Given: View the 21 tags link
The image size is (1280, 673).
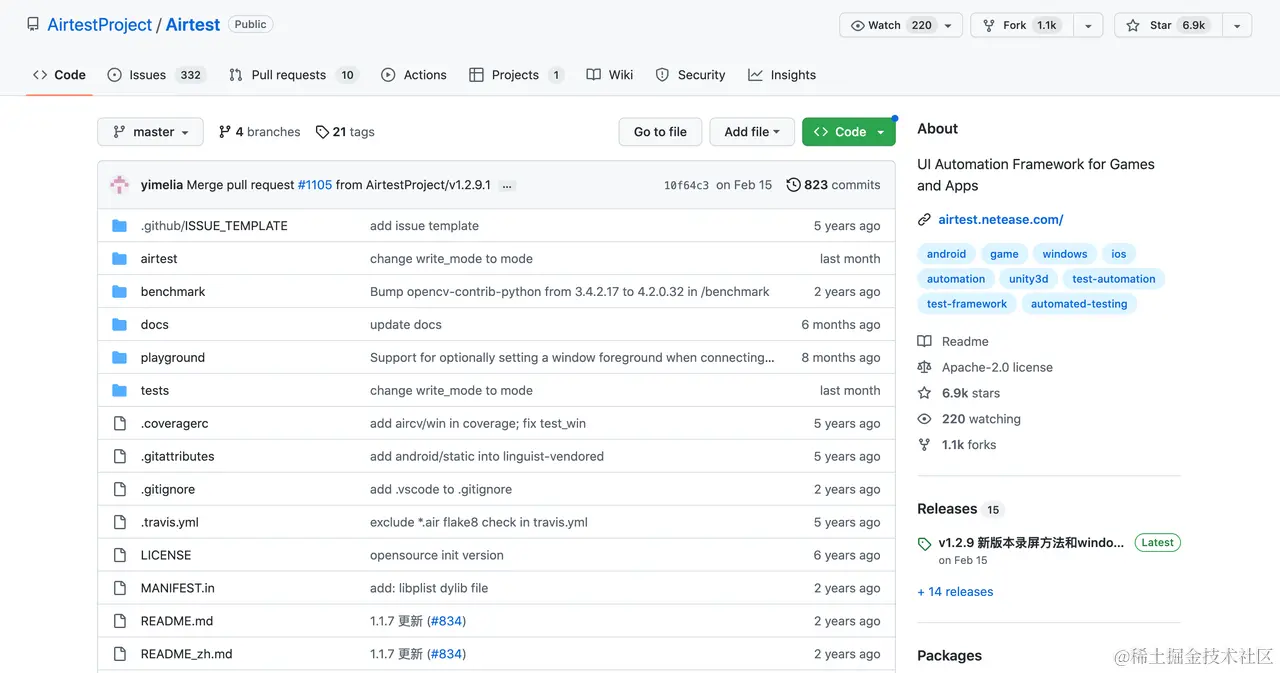Looking at the screenshot, I should 345,132.
